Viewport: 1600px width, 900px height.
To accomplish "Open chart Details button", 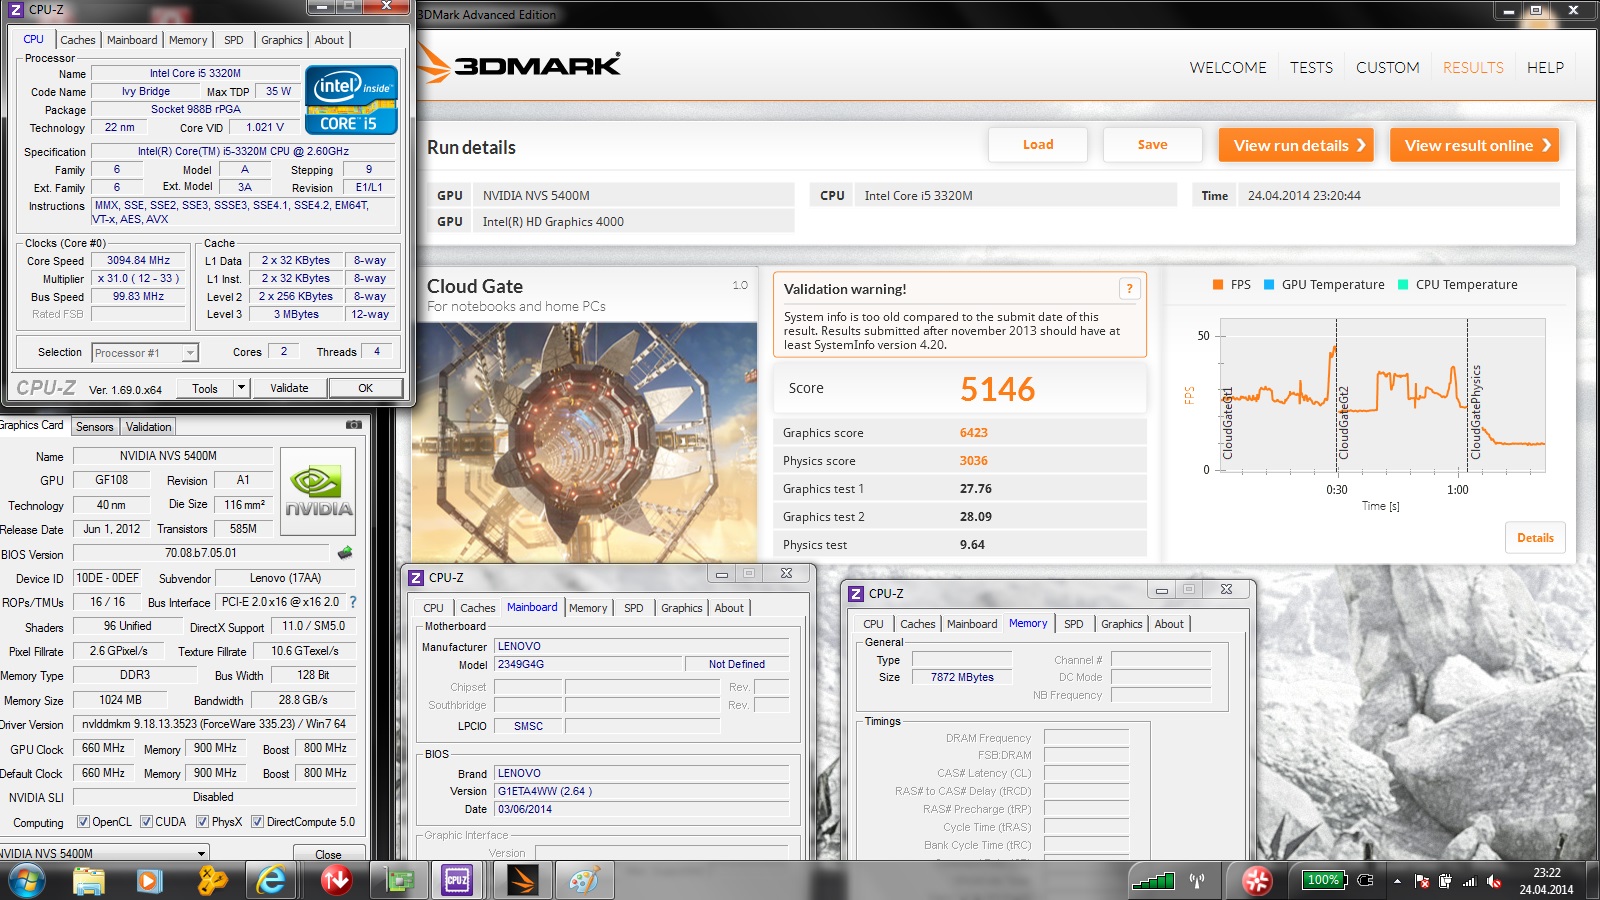I will click(x=1535, y=538).
